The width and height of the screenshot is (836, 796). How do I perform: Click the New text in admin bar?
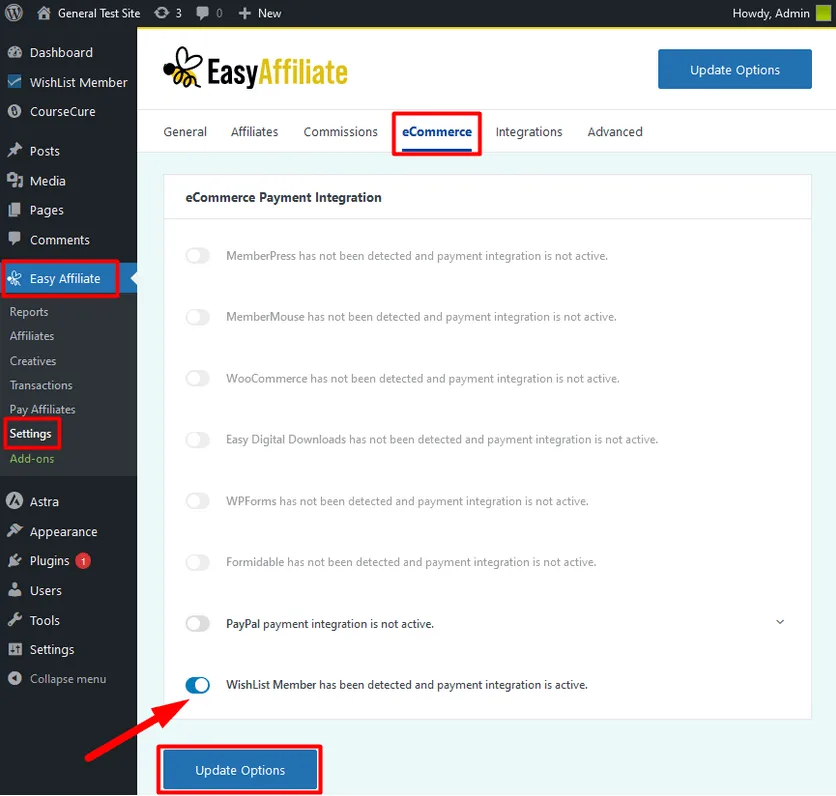(269, 13)
